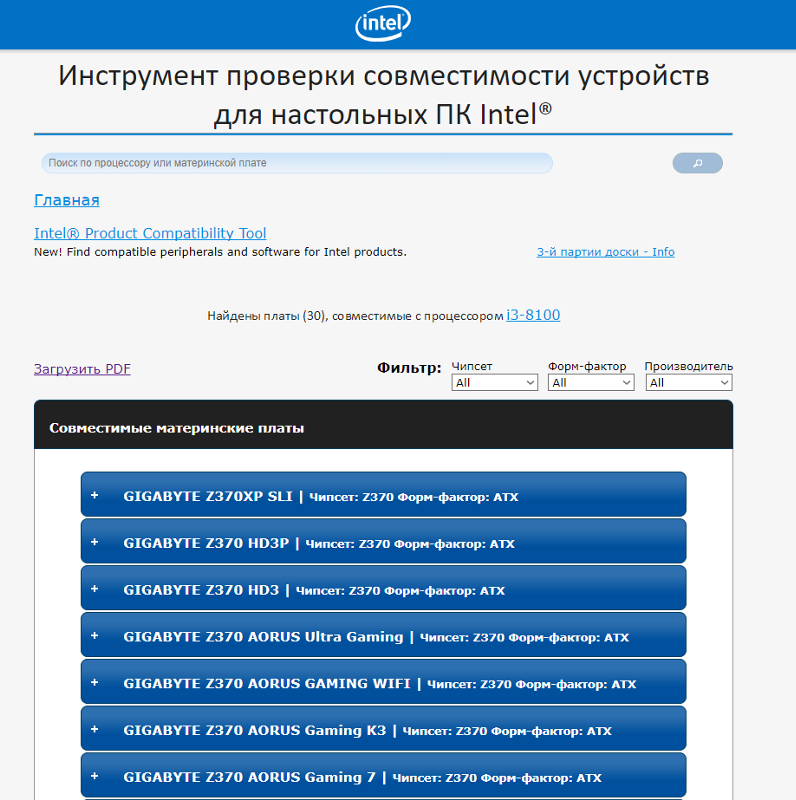
Task: Click the Совместимые материнские платы header
Action: click(383, 425)
